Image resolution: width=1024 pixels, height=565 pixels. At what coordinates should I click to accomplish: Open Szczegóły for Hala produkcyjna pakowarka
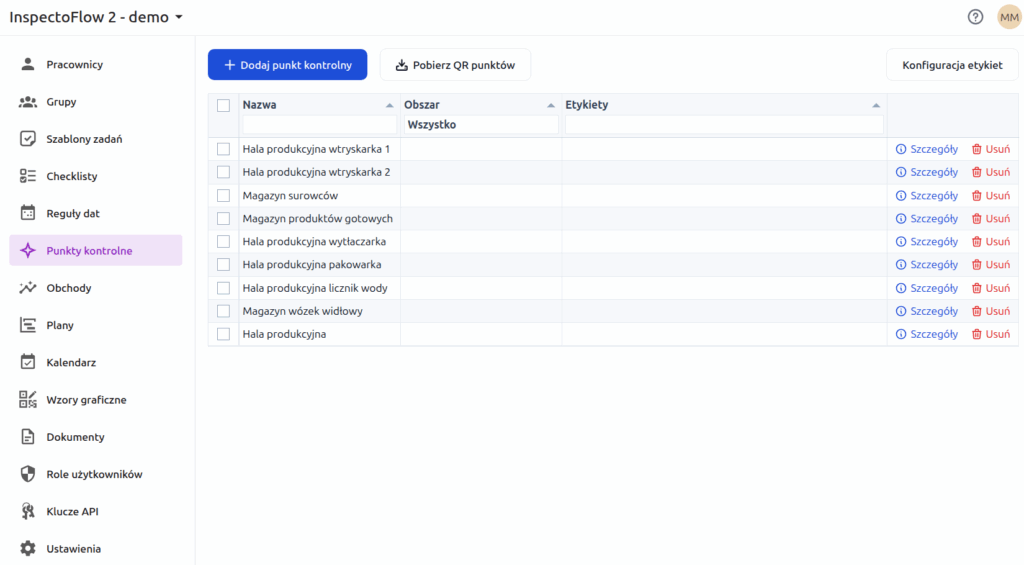click(x=927, y=265)
